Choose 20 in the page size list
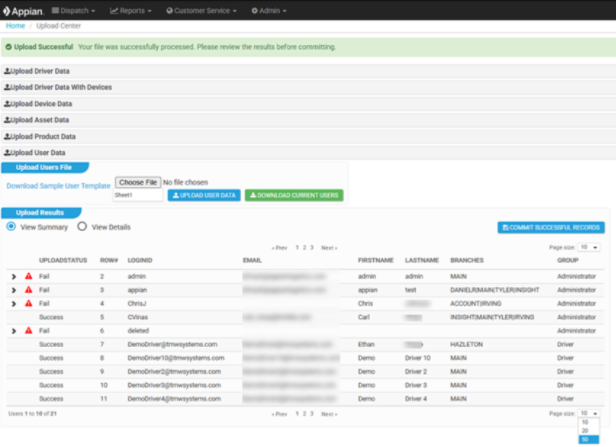616x447 pixels. pos(584,430)
